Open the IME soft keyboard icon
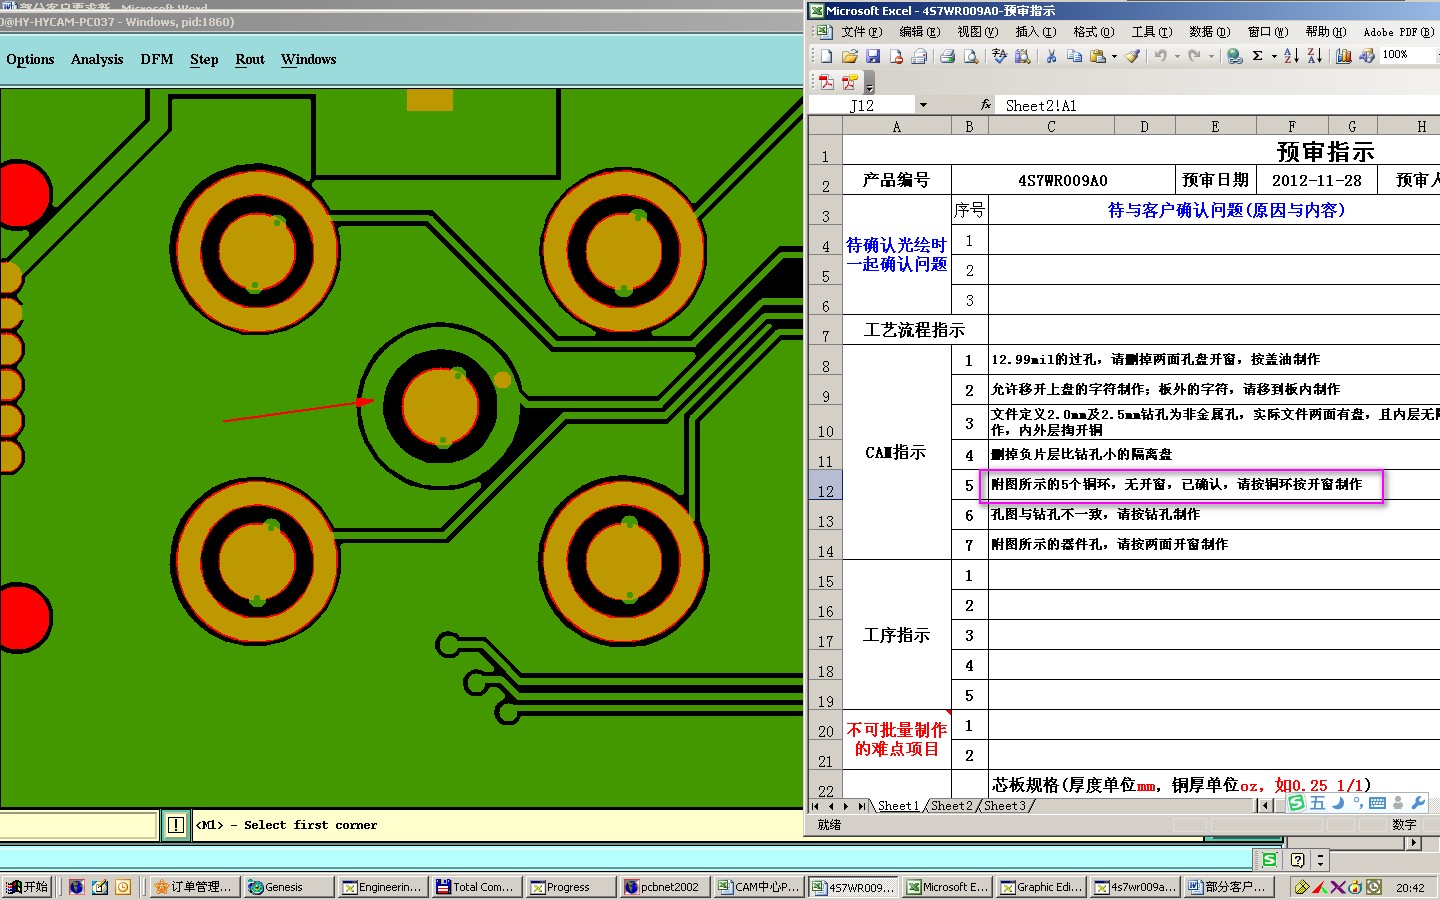The image size is (1440, 900). 1377,803
